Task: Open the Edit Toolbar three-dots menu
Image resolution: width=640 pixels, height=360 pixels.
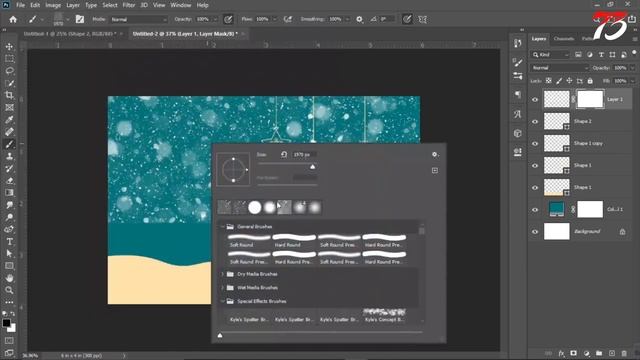Action: coord(9,302)
